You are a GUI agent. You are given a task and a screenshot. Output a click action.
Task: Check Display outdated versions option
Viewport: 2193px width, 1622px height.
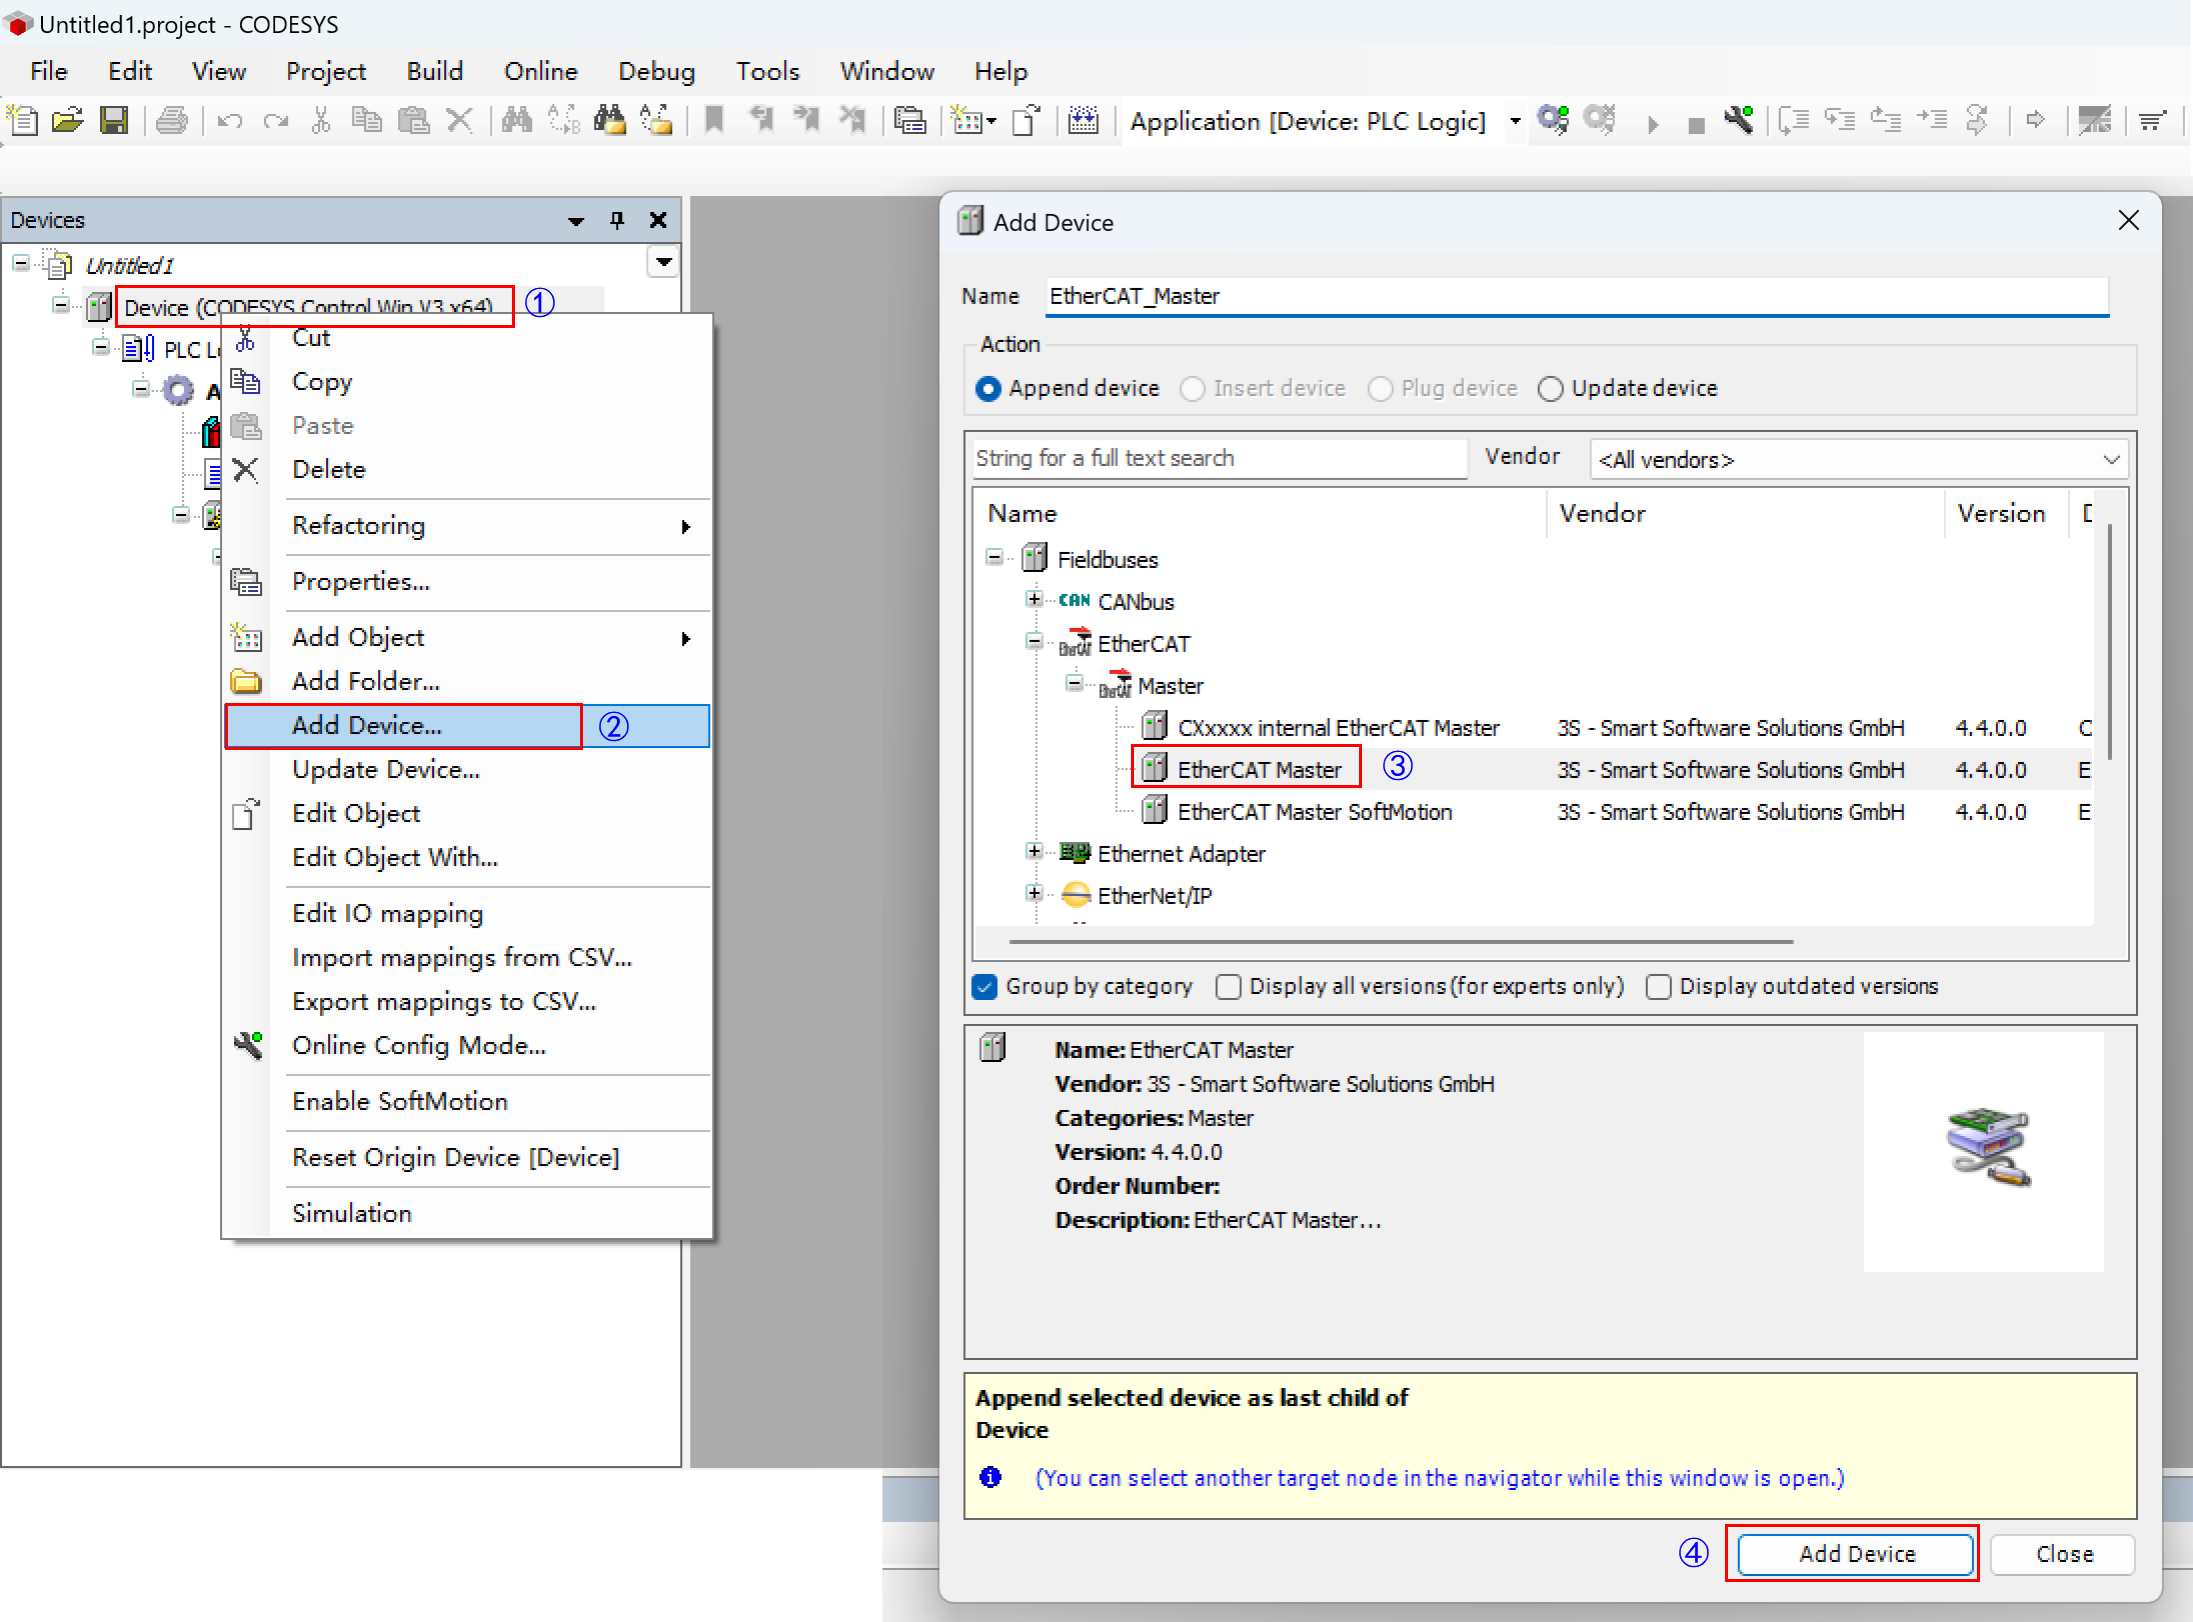point(1658,987)
